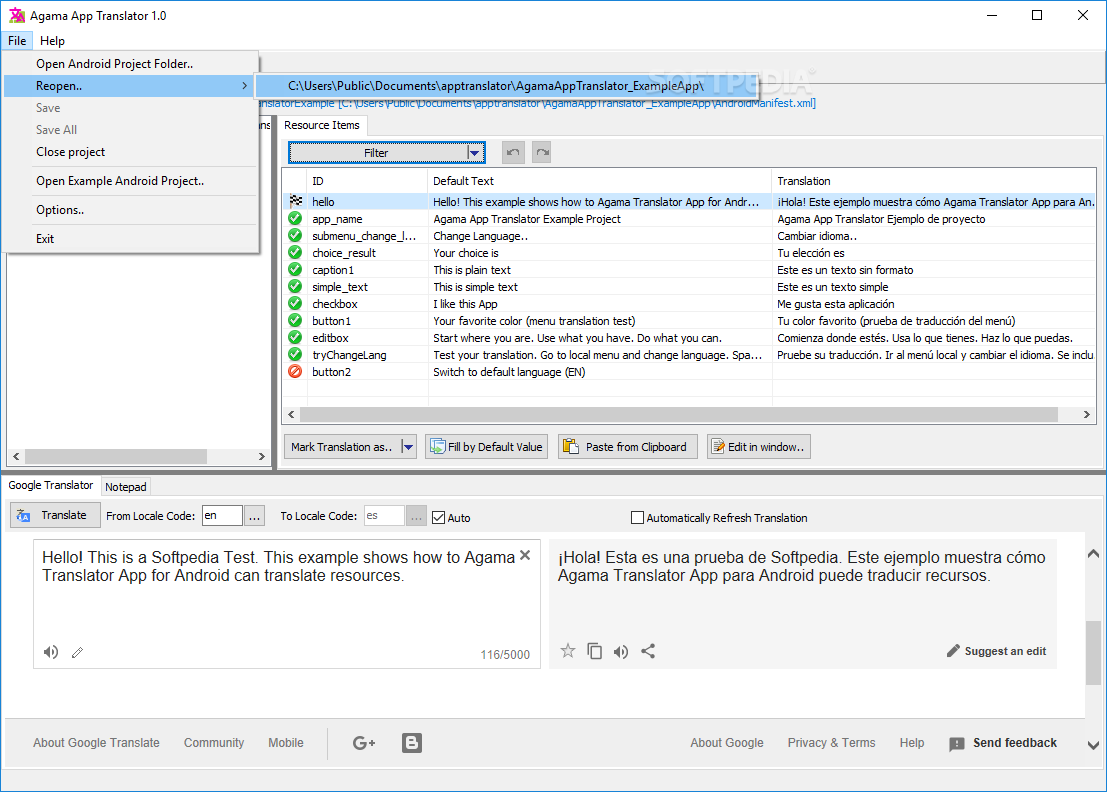Open the Community footer link
1107x792 pixels.
coord(214,743)
